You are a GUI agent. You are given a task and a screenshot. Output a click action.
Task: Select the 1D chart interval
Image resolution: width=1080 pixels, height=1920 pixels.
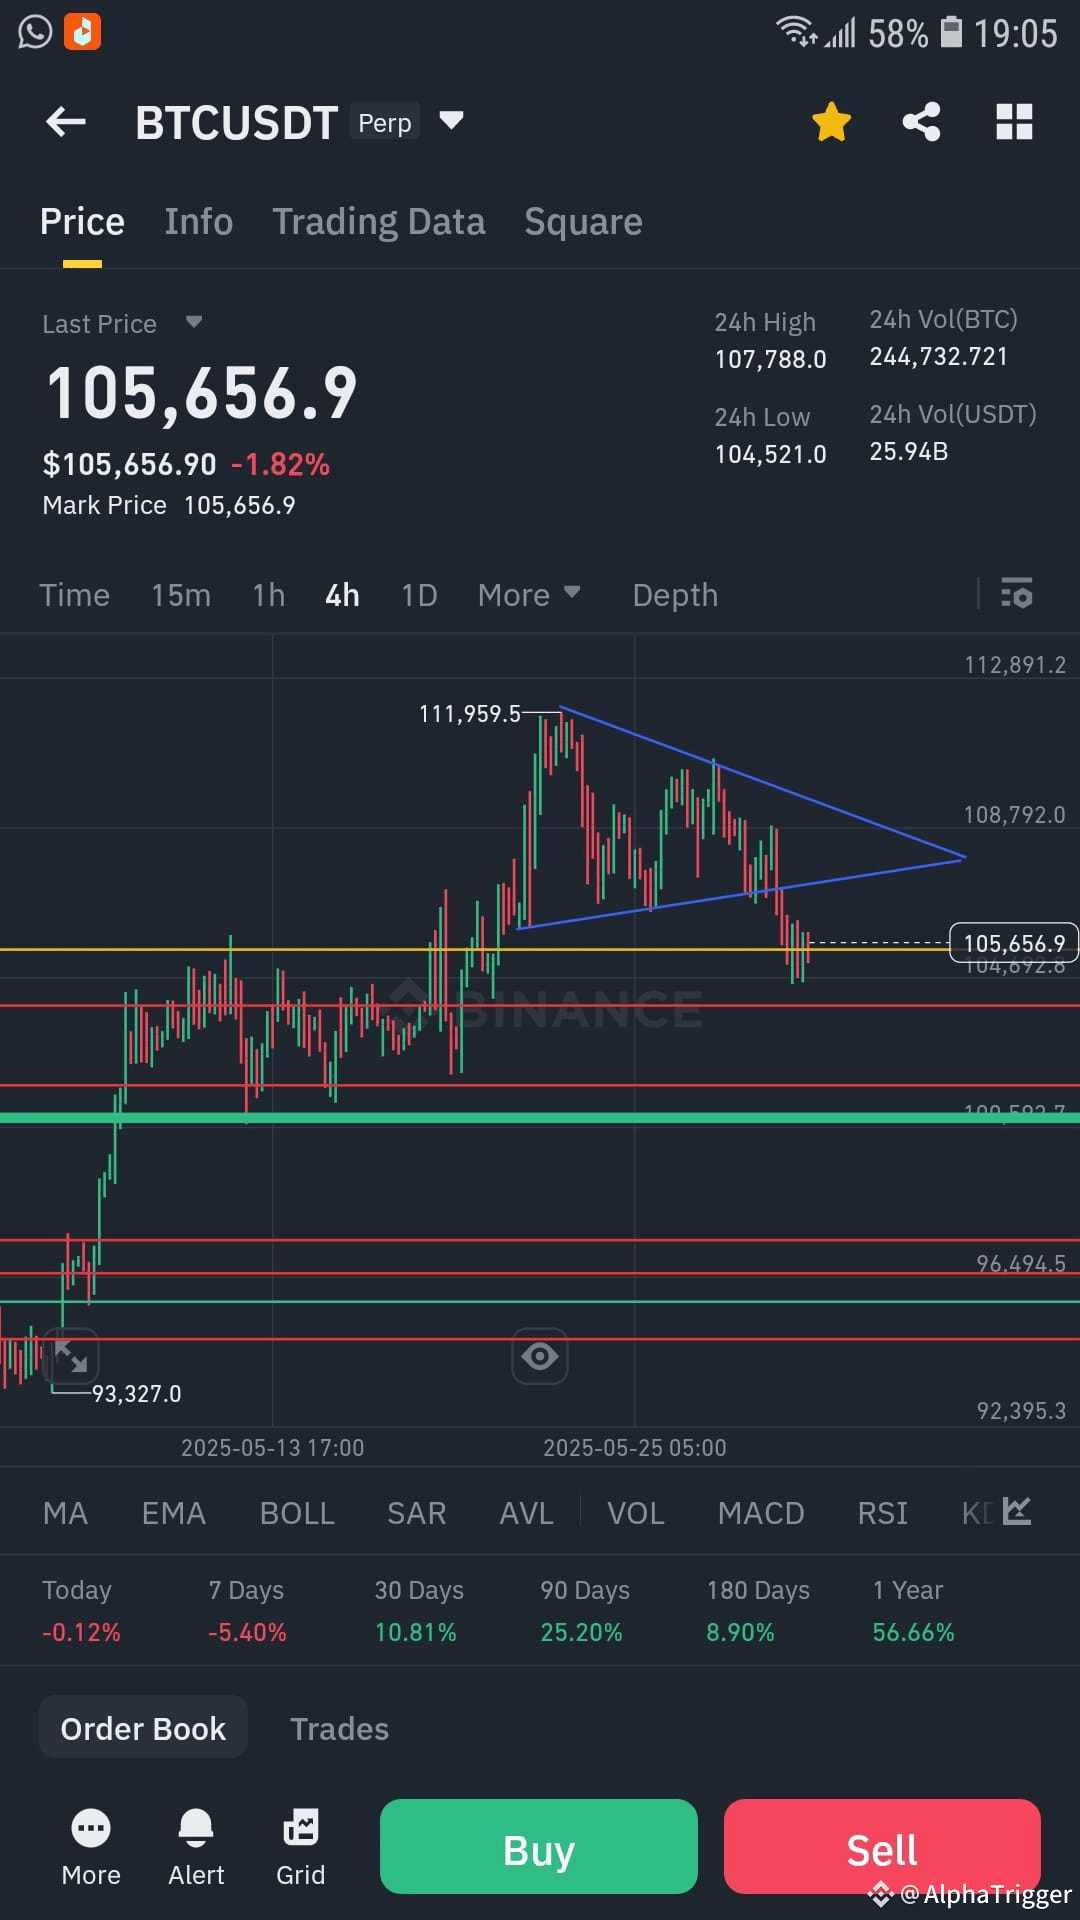coord(419,595)
